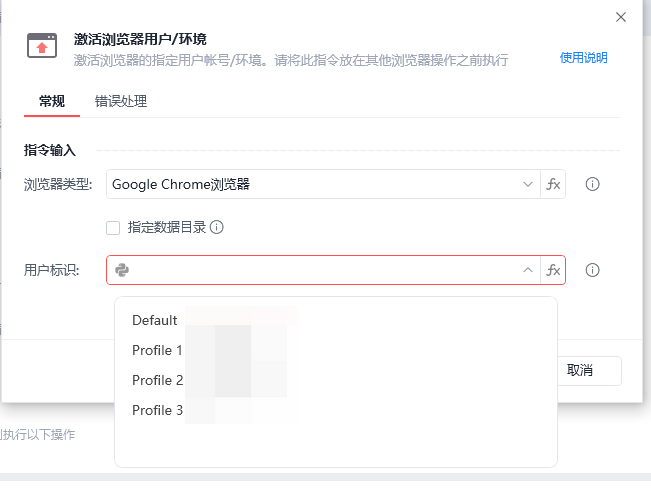Show info tooltip for 浏览器类型

pyautogui.click(x=592, y=184)
